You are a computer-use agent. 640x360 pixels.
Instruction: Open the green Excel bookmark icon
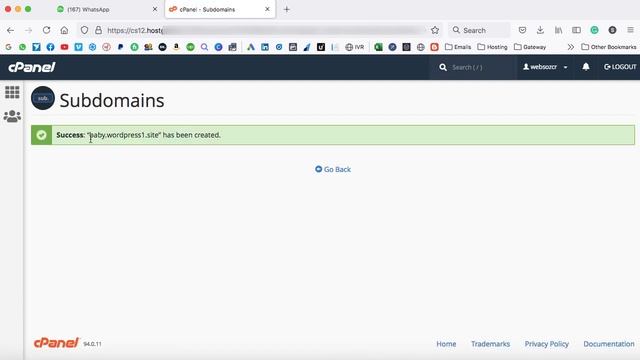click(x=378, y=47)
